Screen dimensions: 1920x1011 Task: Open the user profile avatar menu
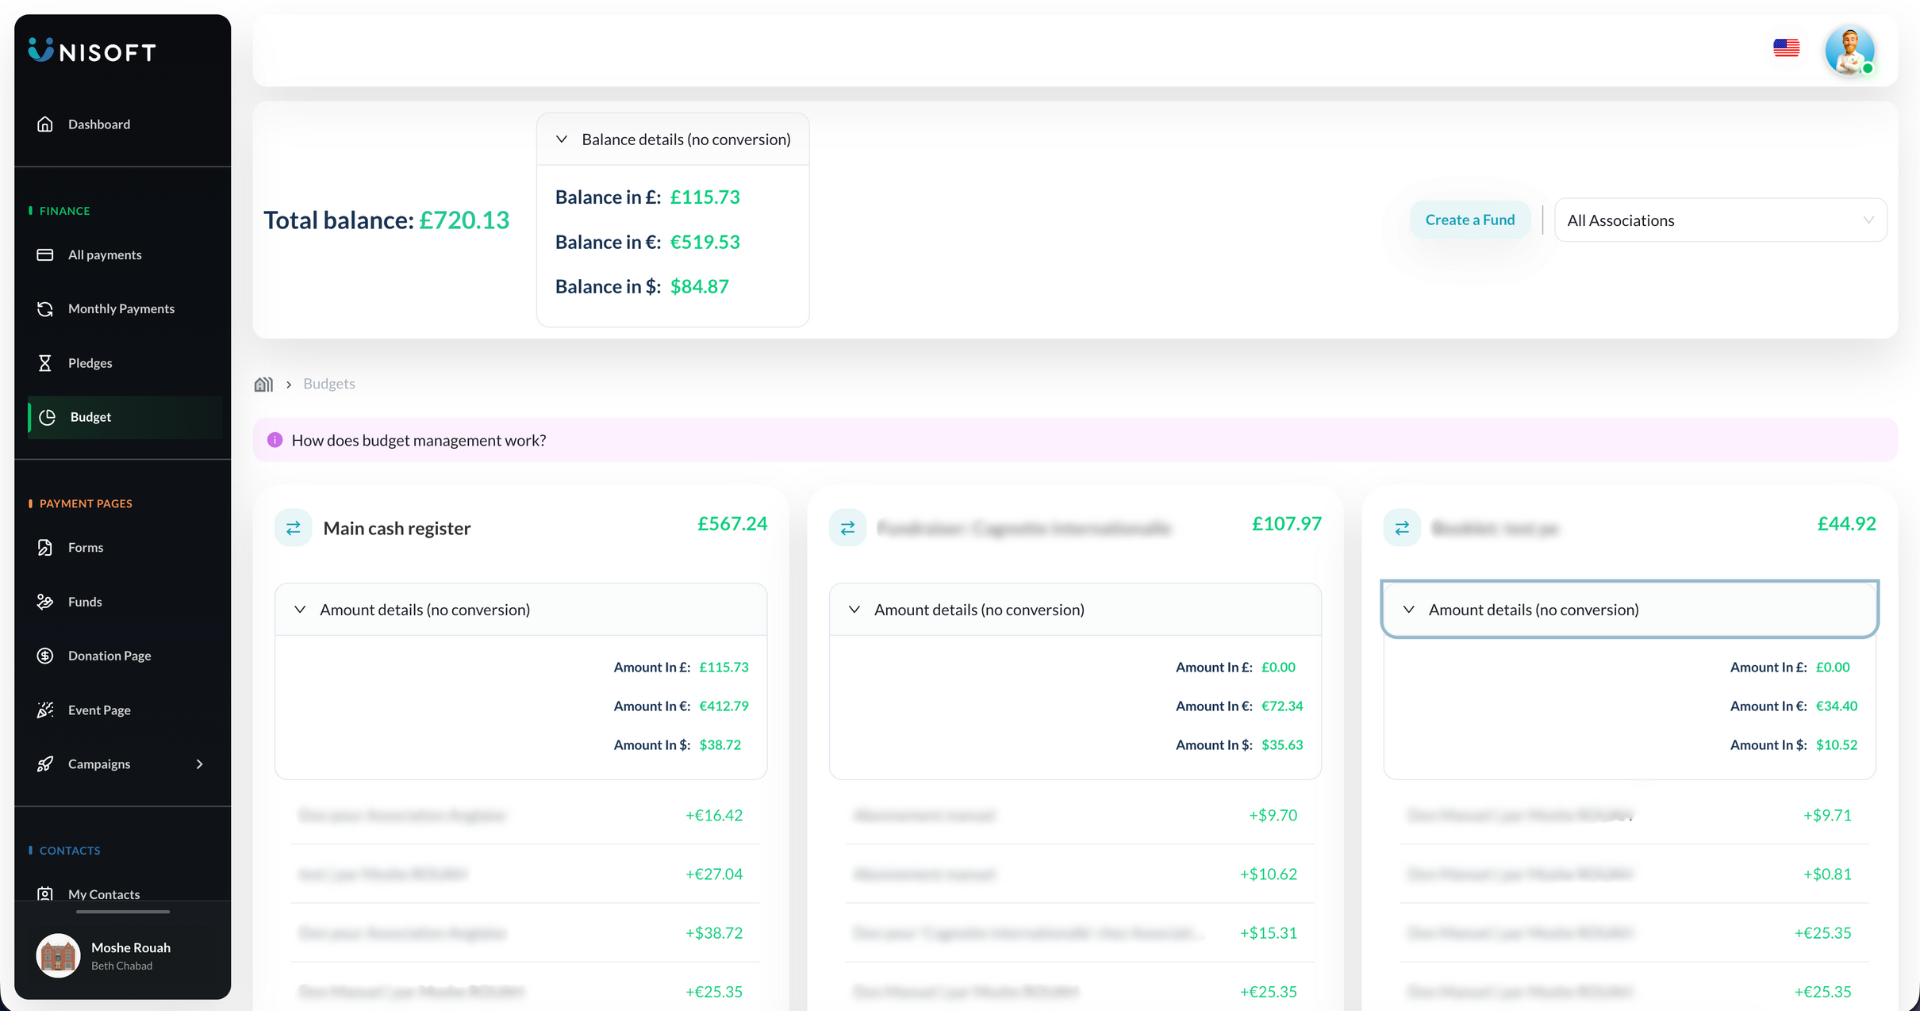(x=1848, y=50)
